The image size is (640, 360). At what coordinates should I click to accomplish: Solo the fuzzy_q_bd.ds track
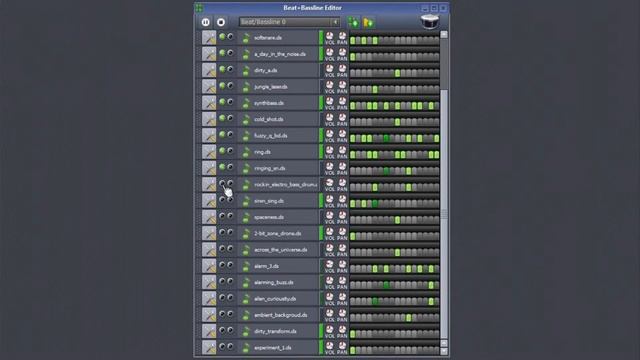[x=230, y=135]
